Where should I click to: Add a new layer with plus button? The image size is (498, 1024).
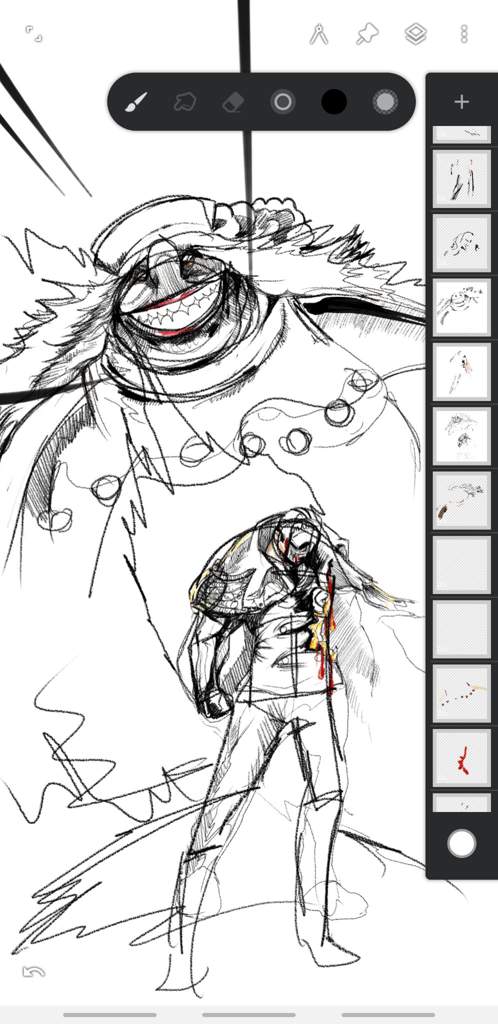461,102
